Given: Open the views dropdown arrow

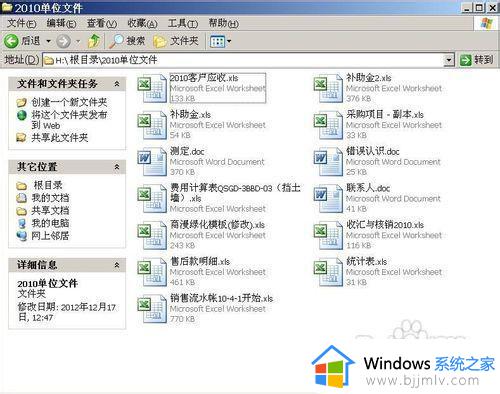Looking at the screenshot, I should click(229, 42).
